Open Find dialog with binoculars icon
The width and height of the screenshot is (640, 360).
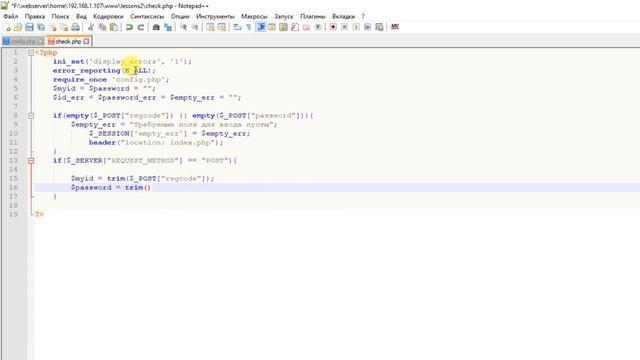156,27
